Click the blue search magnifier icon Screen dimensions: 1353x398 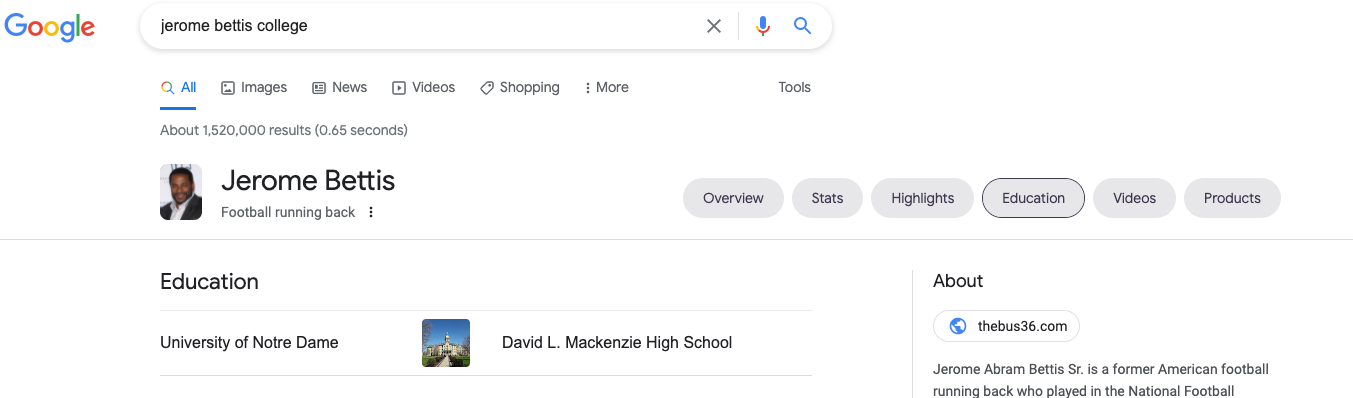[x=802, y=26]
